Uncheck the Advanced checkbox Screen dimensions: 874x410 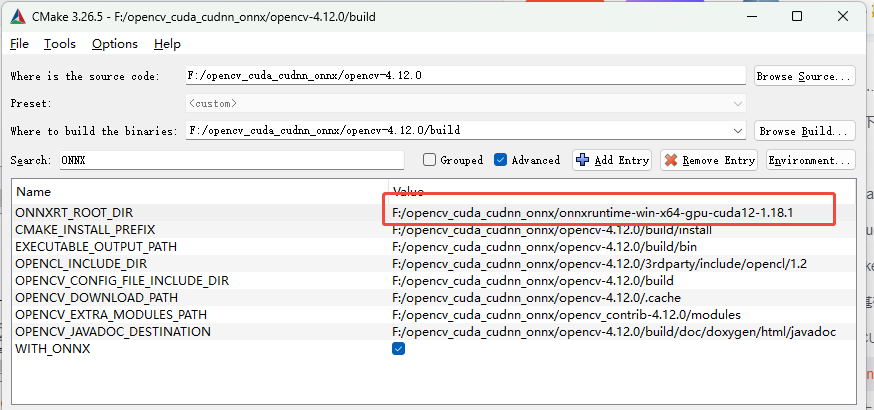point(501,160)
